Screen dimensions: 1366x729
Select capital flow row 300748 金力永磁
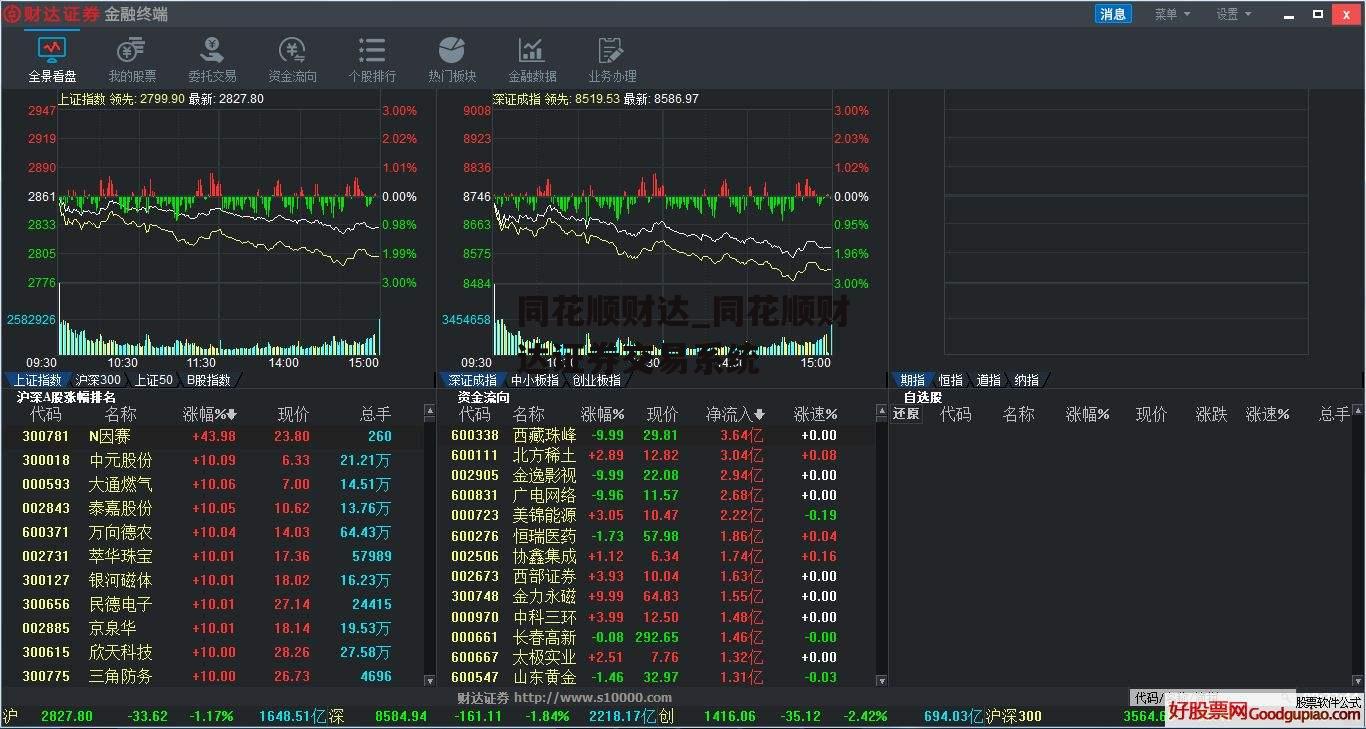click(x=659, y=596)
